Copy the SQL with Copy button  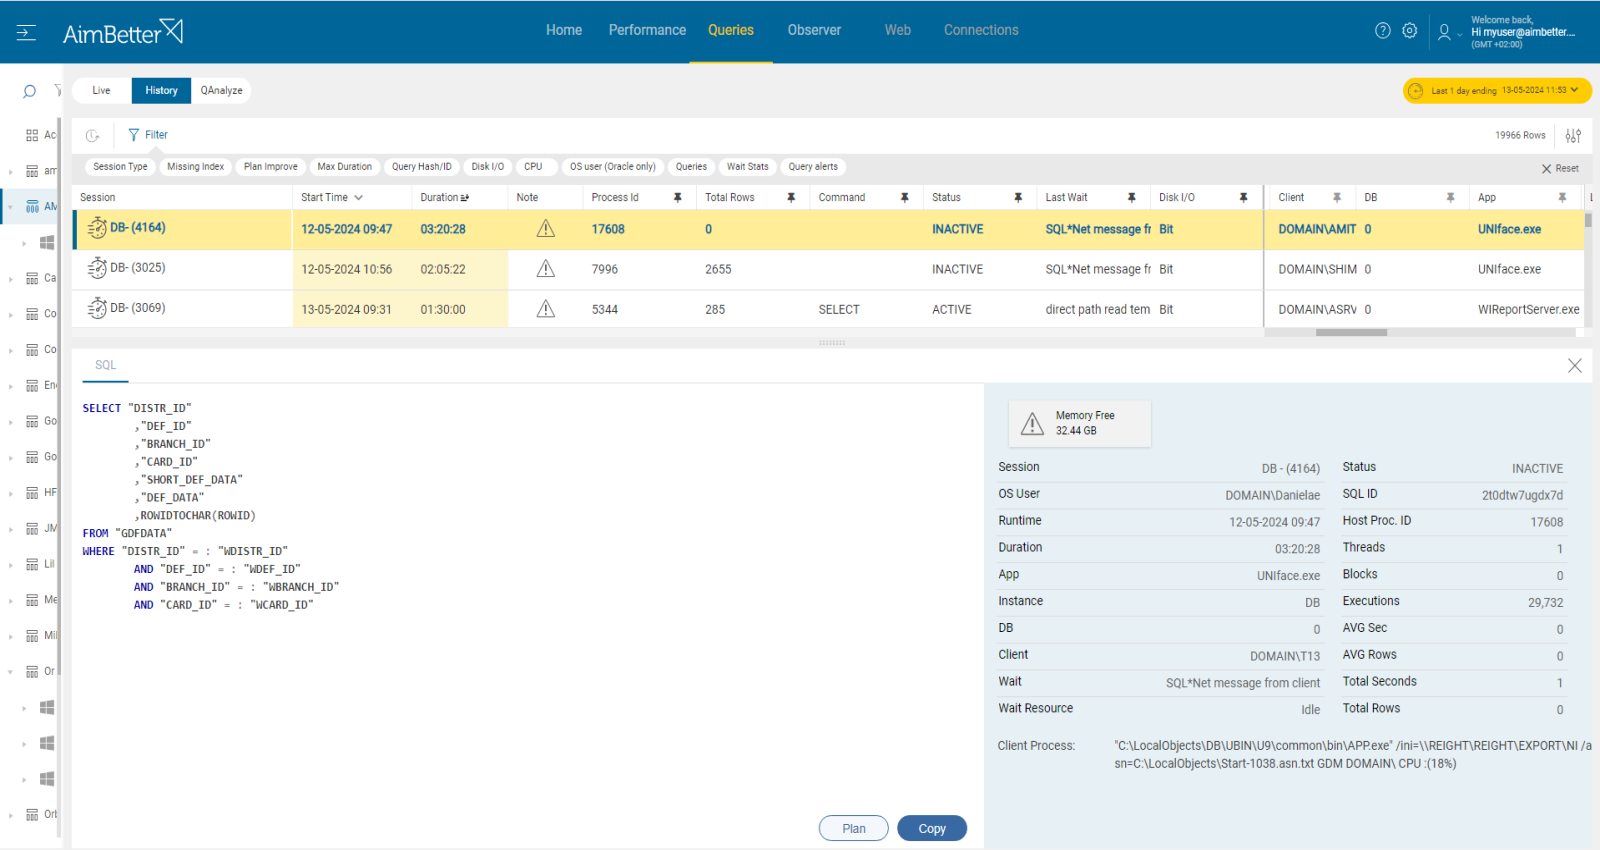pyautogui.click(x=932, y=828)
